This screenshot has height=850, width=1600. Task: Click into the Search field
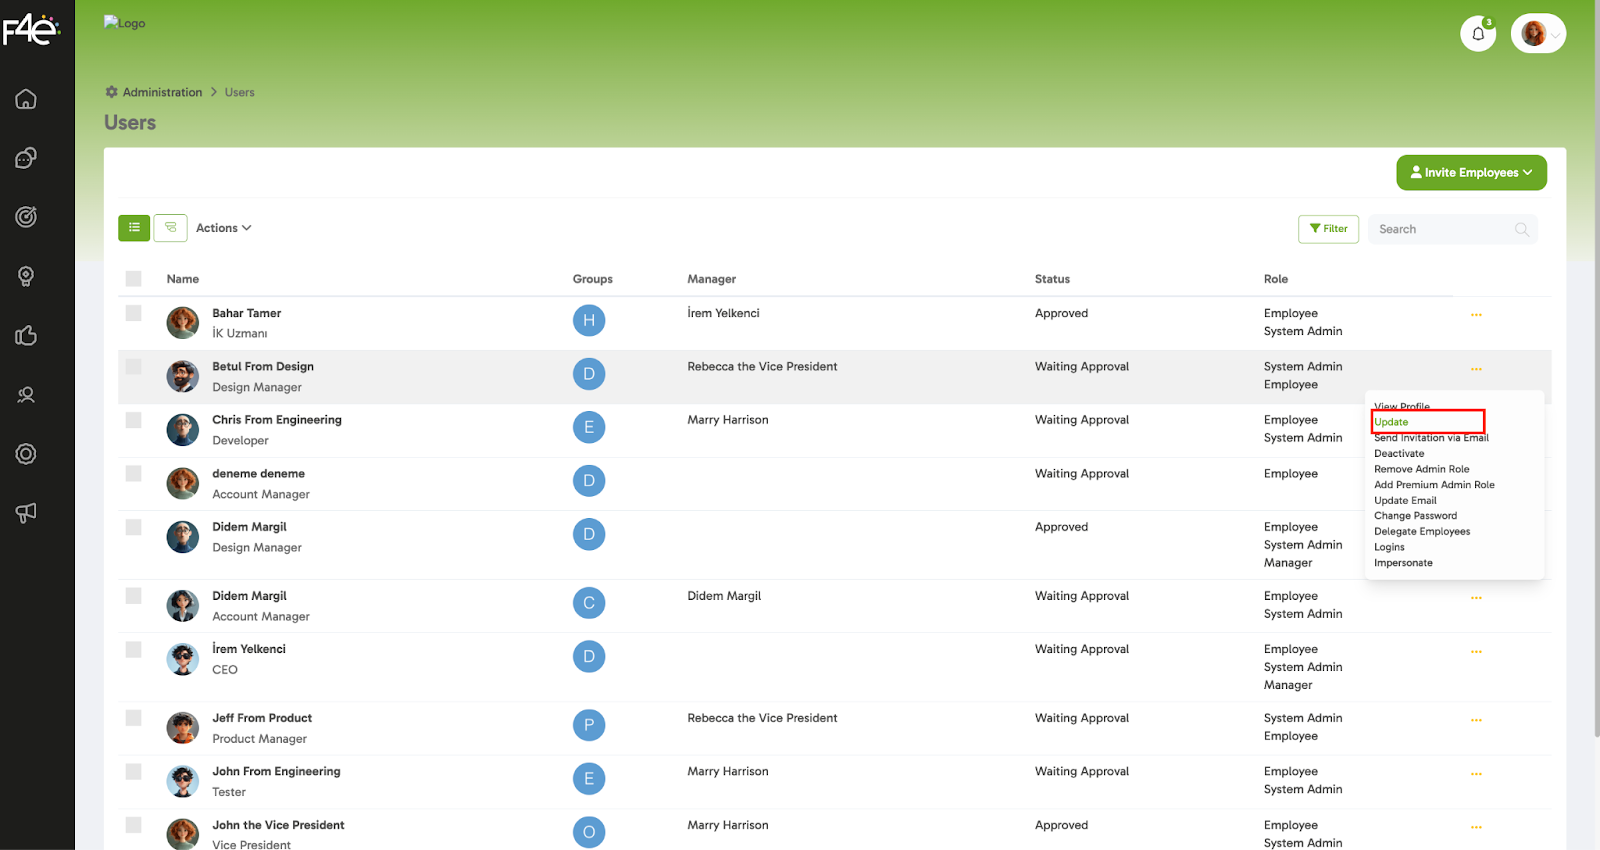pos(1443,229)
